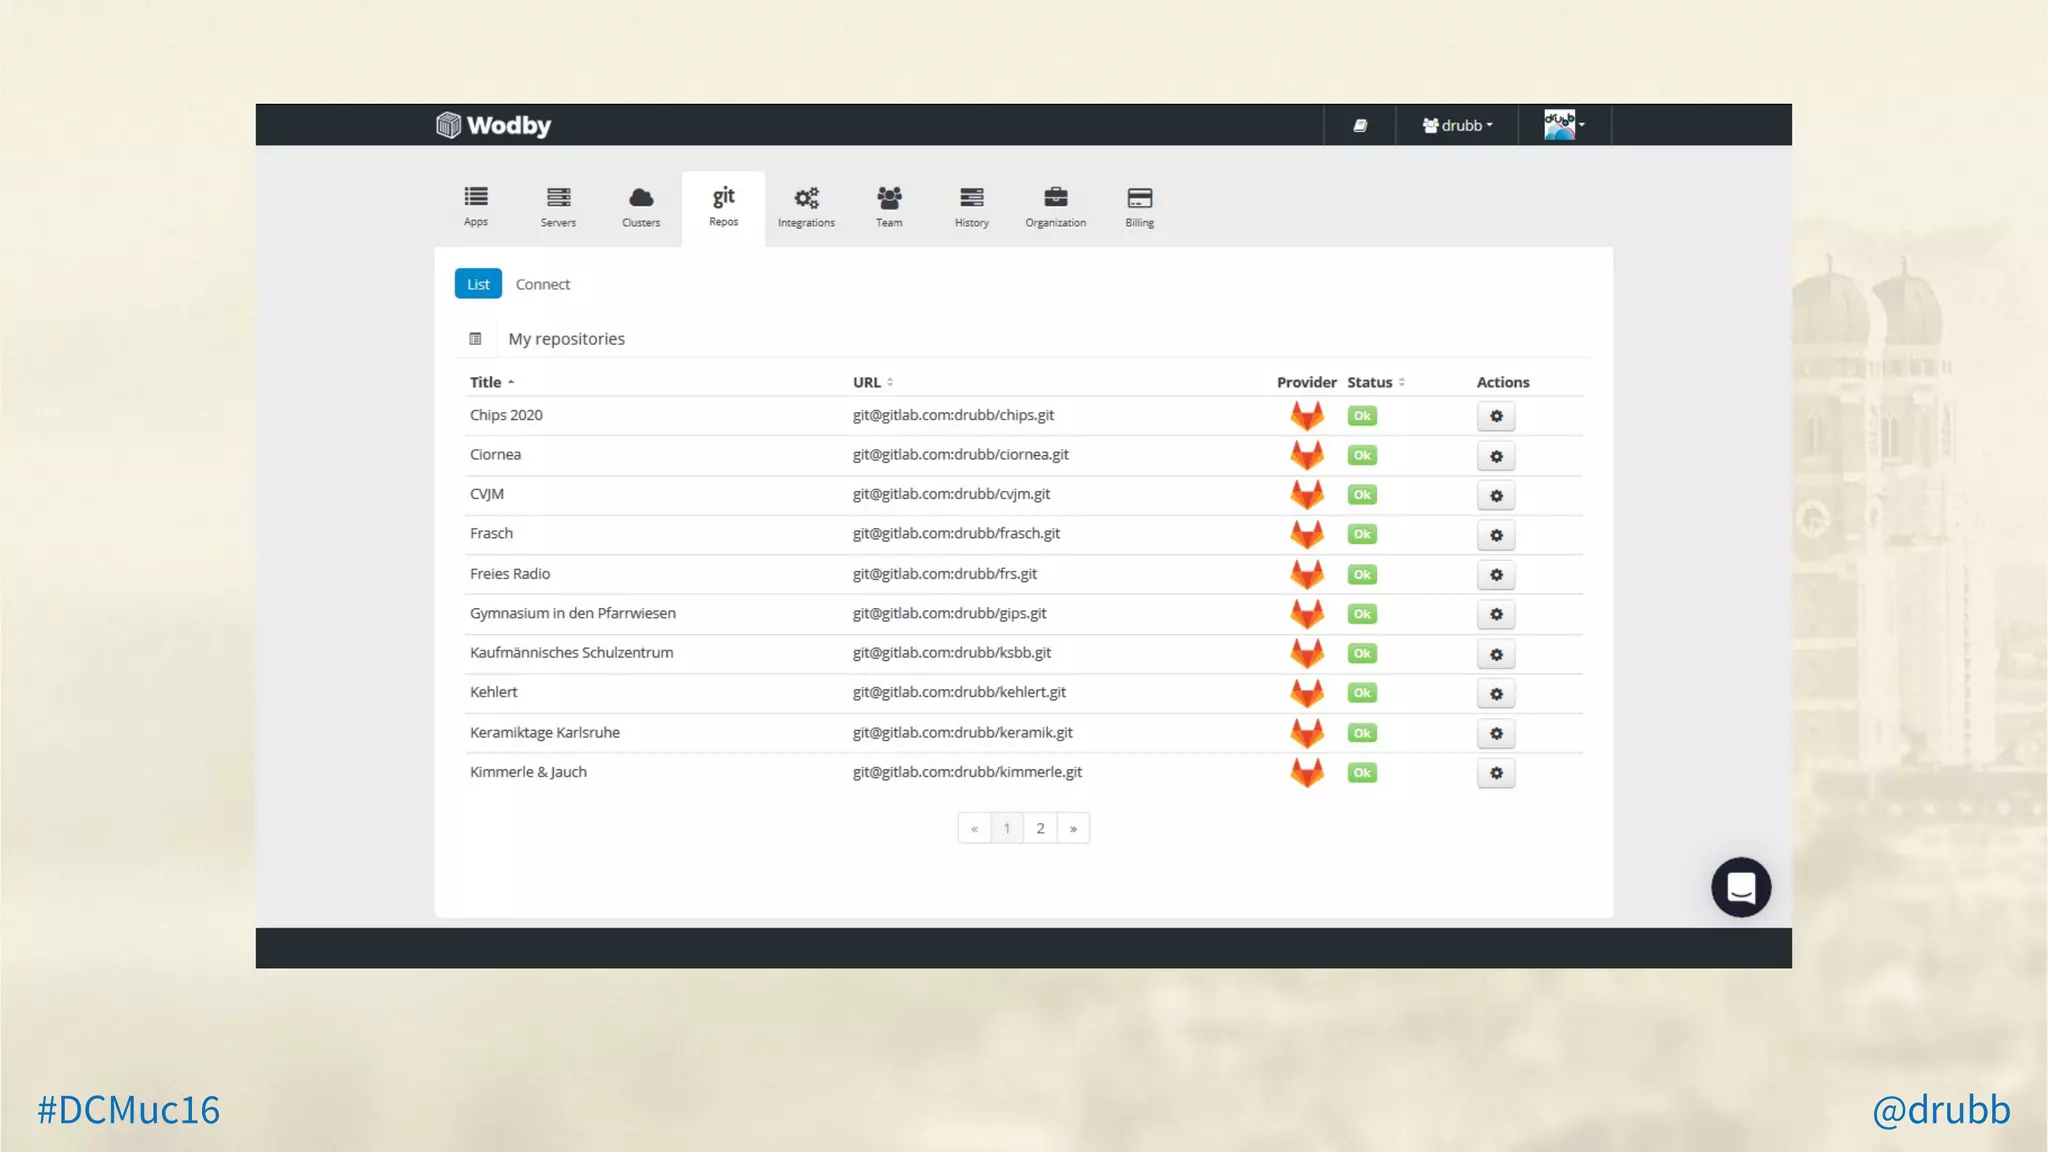The image size is (2048, 1152).
Task: Open the History section
Action: (971, 207)
